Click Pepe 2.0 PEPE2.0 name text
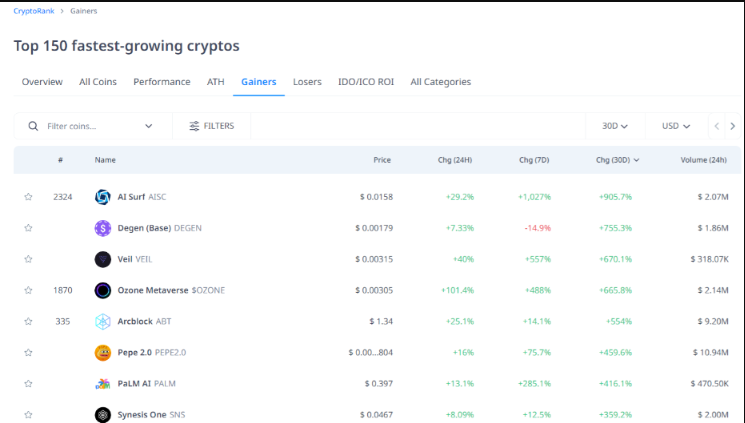Viewport: 745px width, 423px height. pos(152,353)
